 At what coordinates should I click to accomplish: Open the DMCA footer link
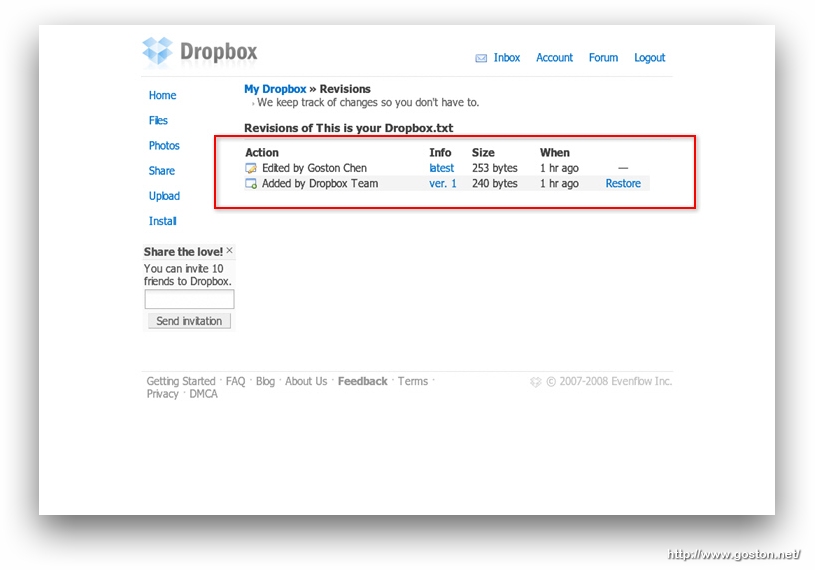pyautogui.click(x=203, y=394)
